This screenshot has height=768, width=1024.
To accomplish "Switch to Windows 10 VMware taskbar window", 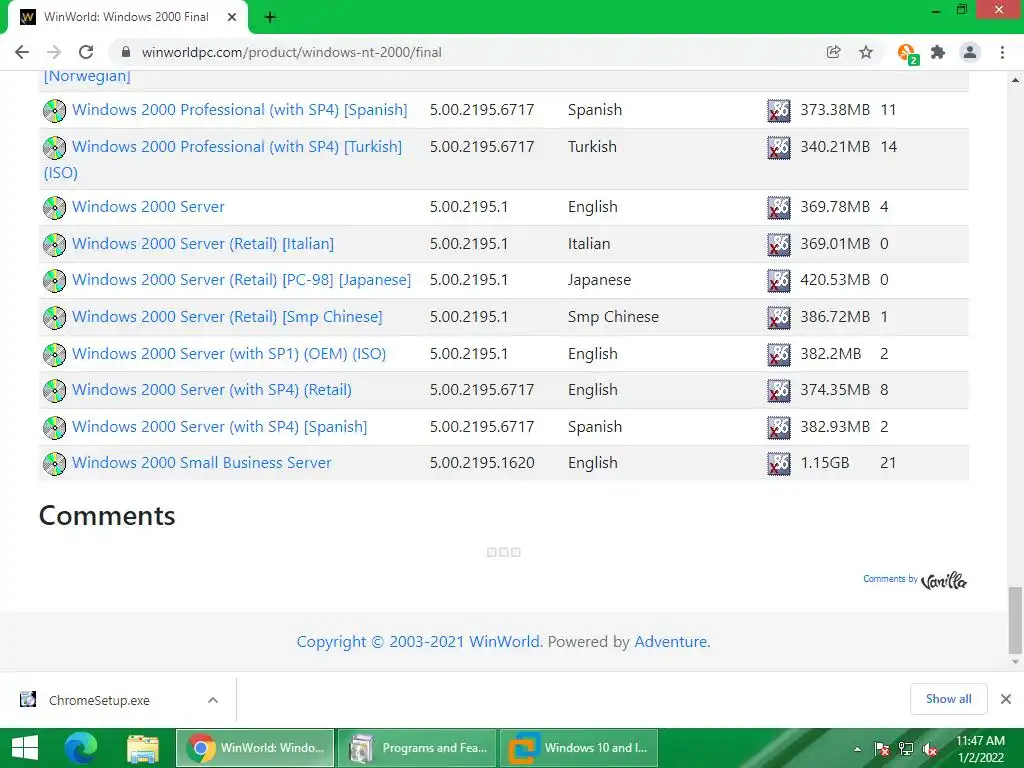I will click(x=579, y=748).
